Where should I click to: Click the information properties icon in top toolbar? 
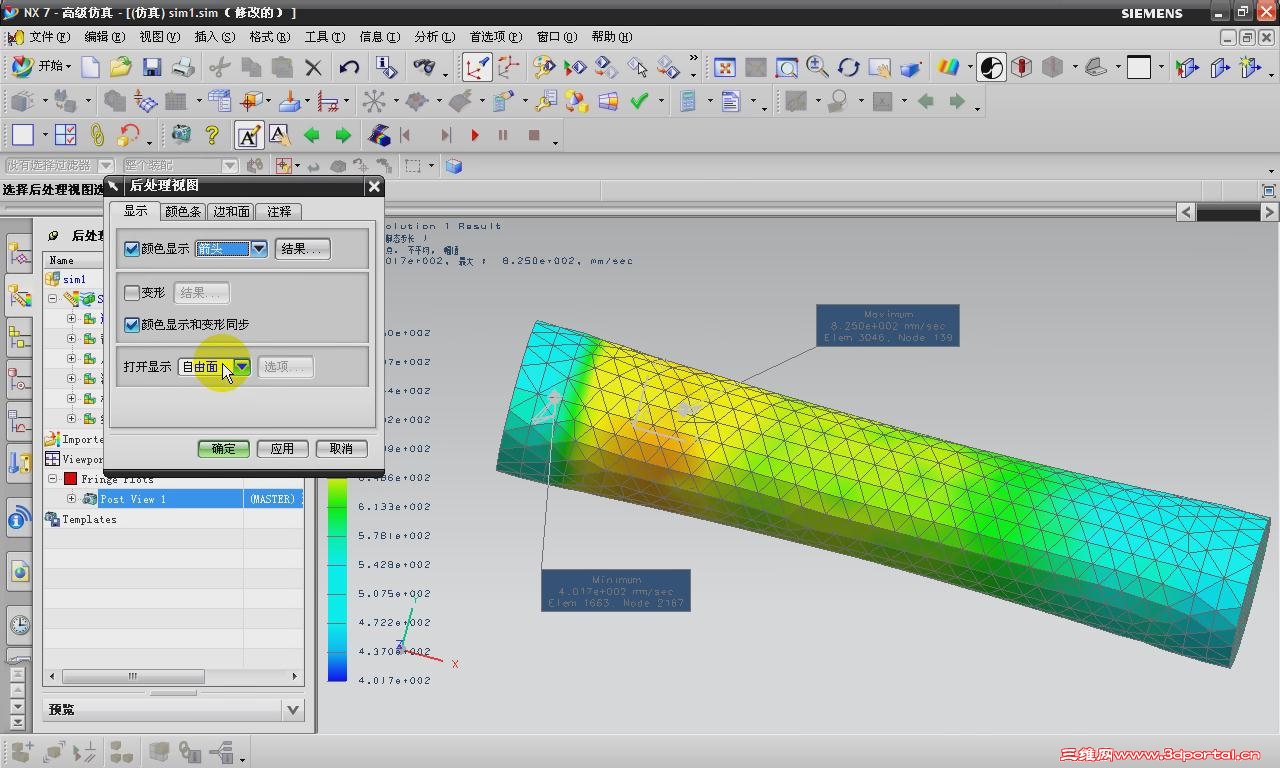386,67
